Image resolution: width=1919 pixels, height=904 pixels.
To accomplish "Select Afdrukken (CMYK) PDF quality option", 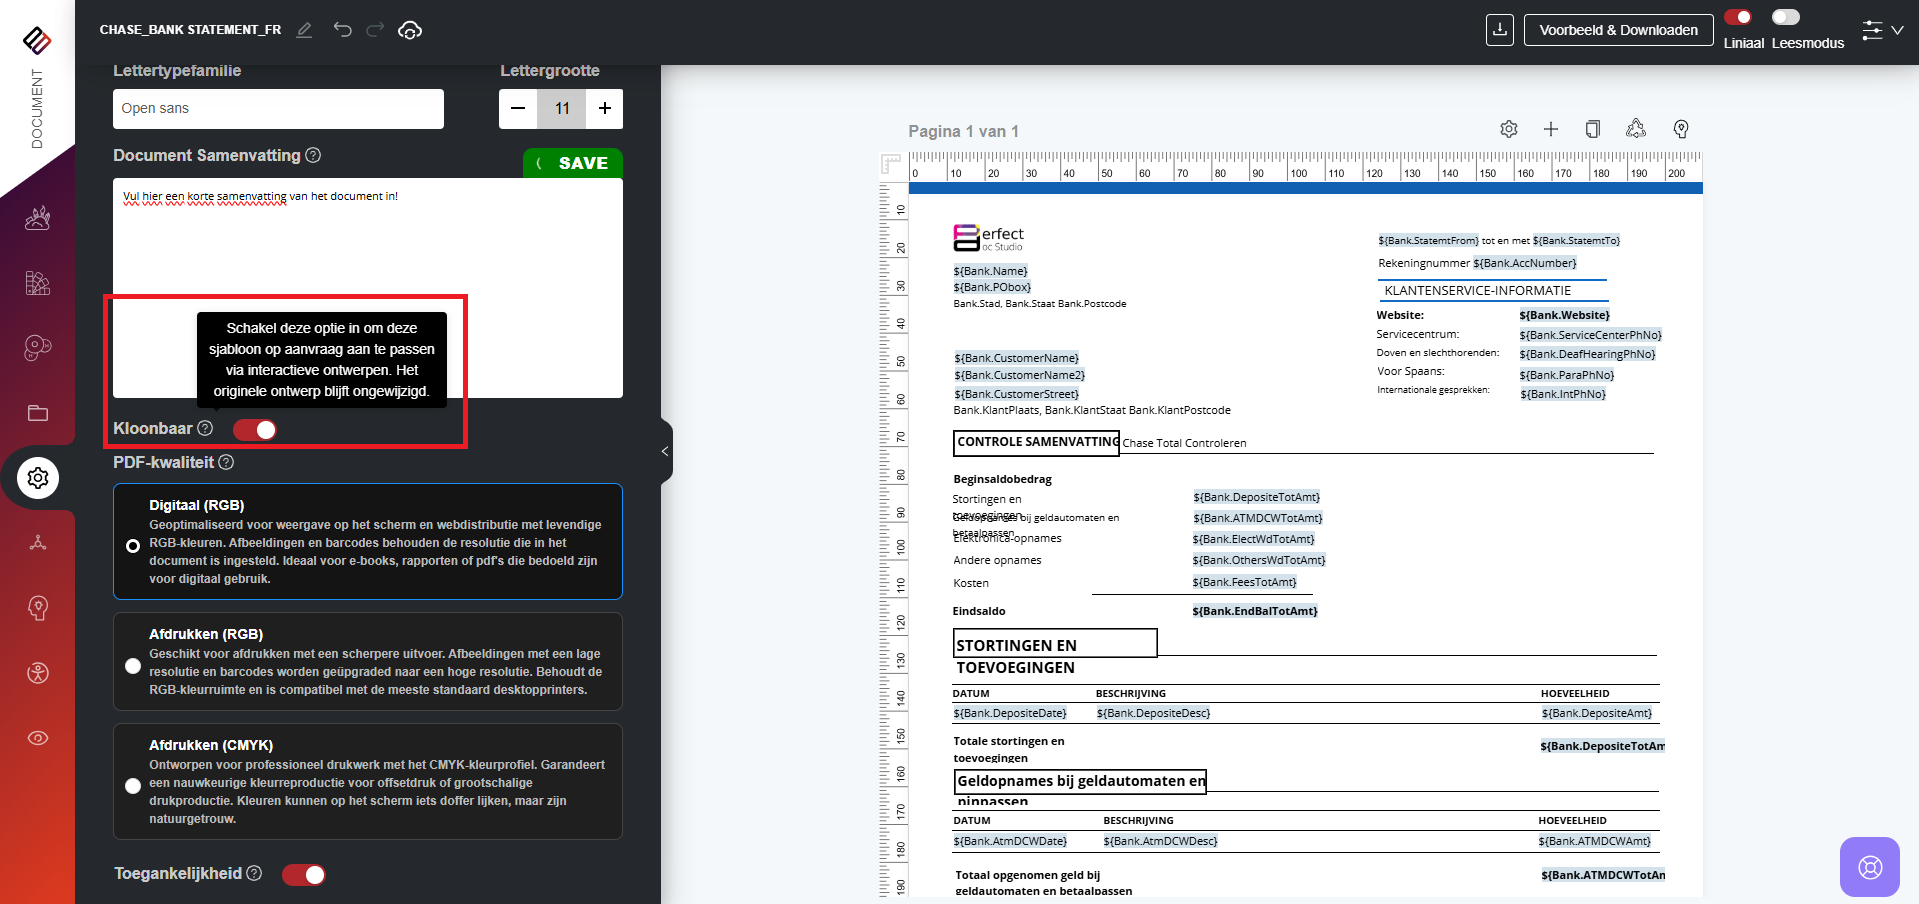I will coord(133,786).
